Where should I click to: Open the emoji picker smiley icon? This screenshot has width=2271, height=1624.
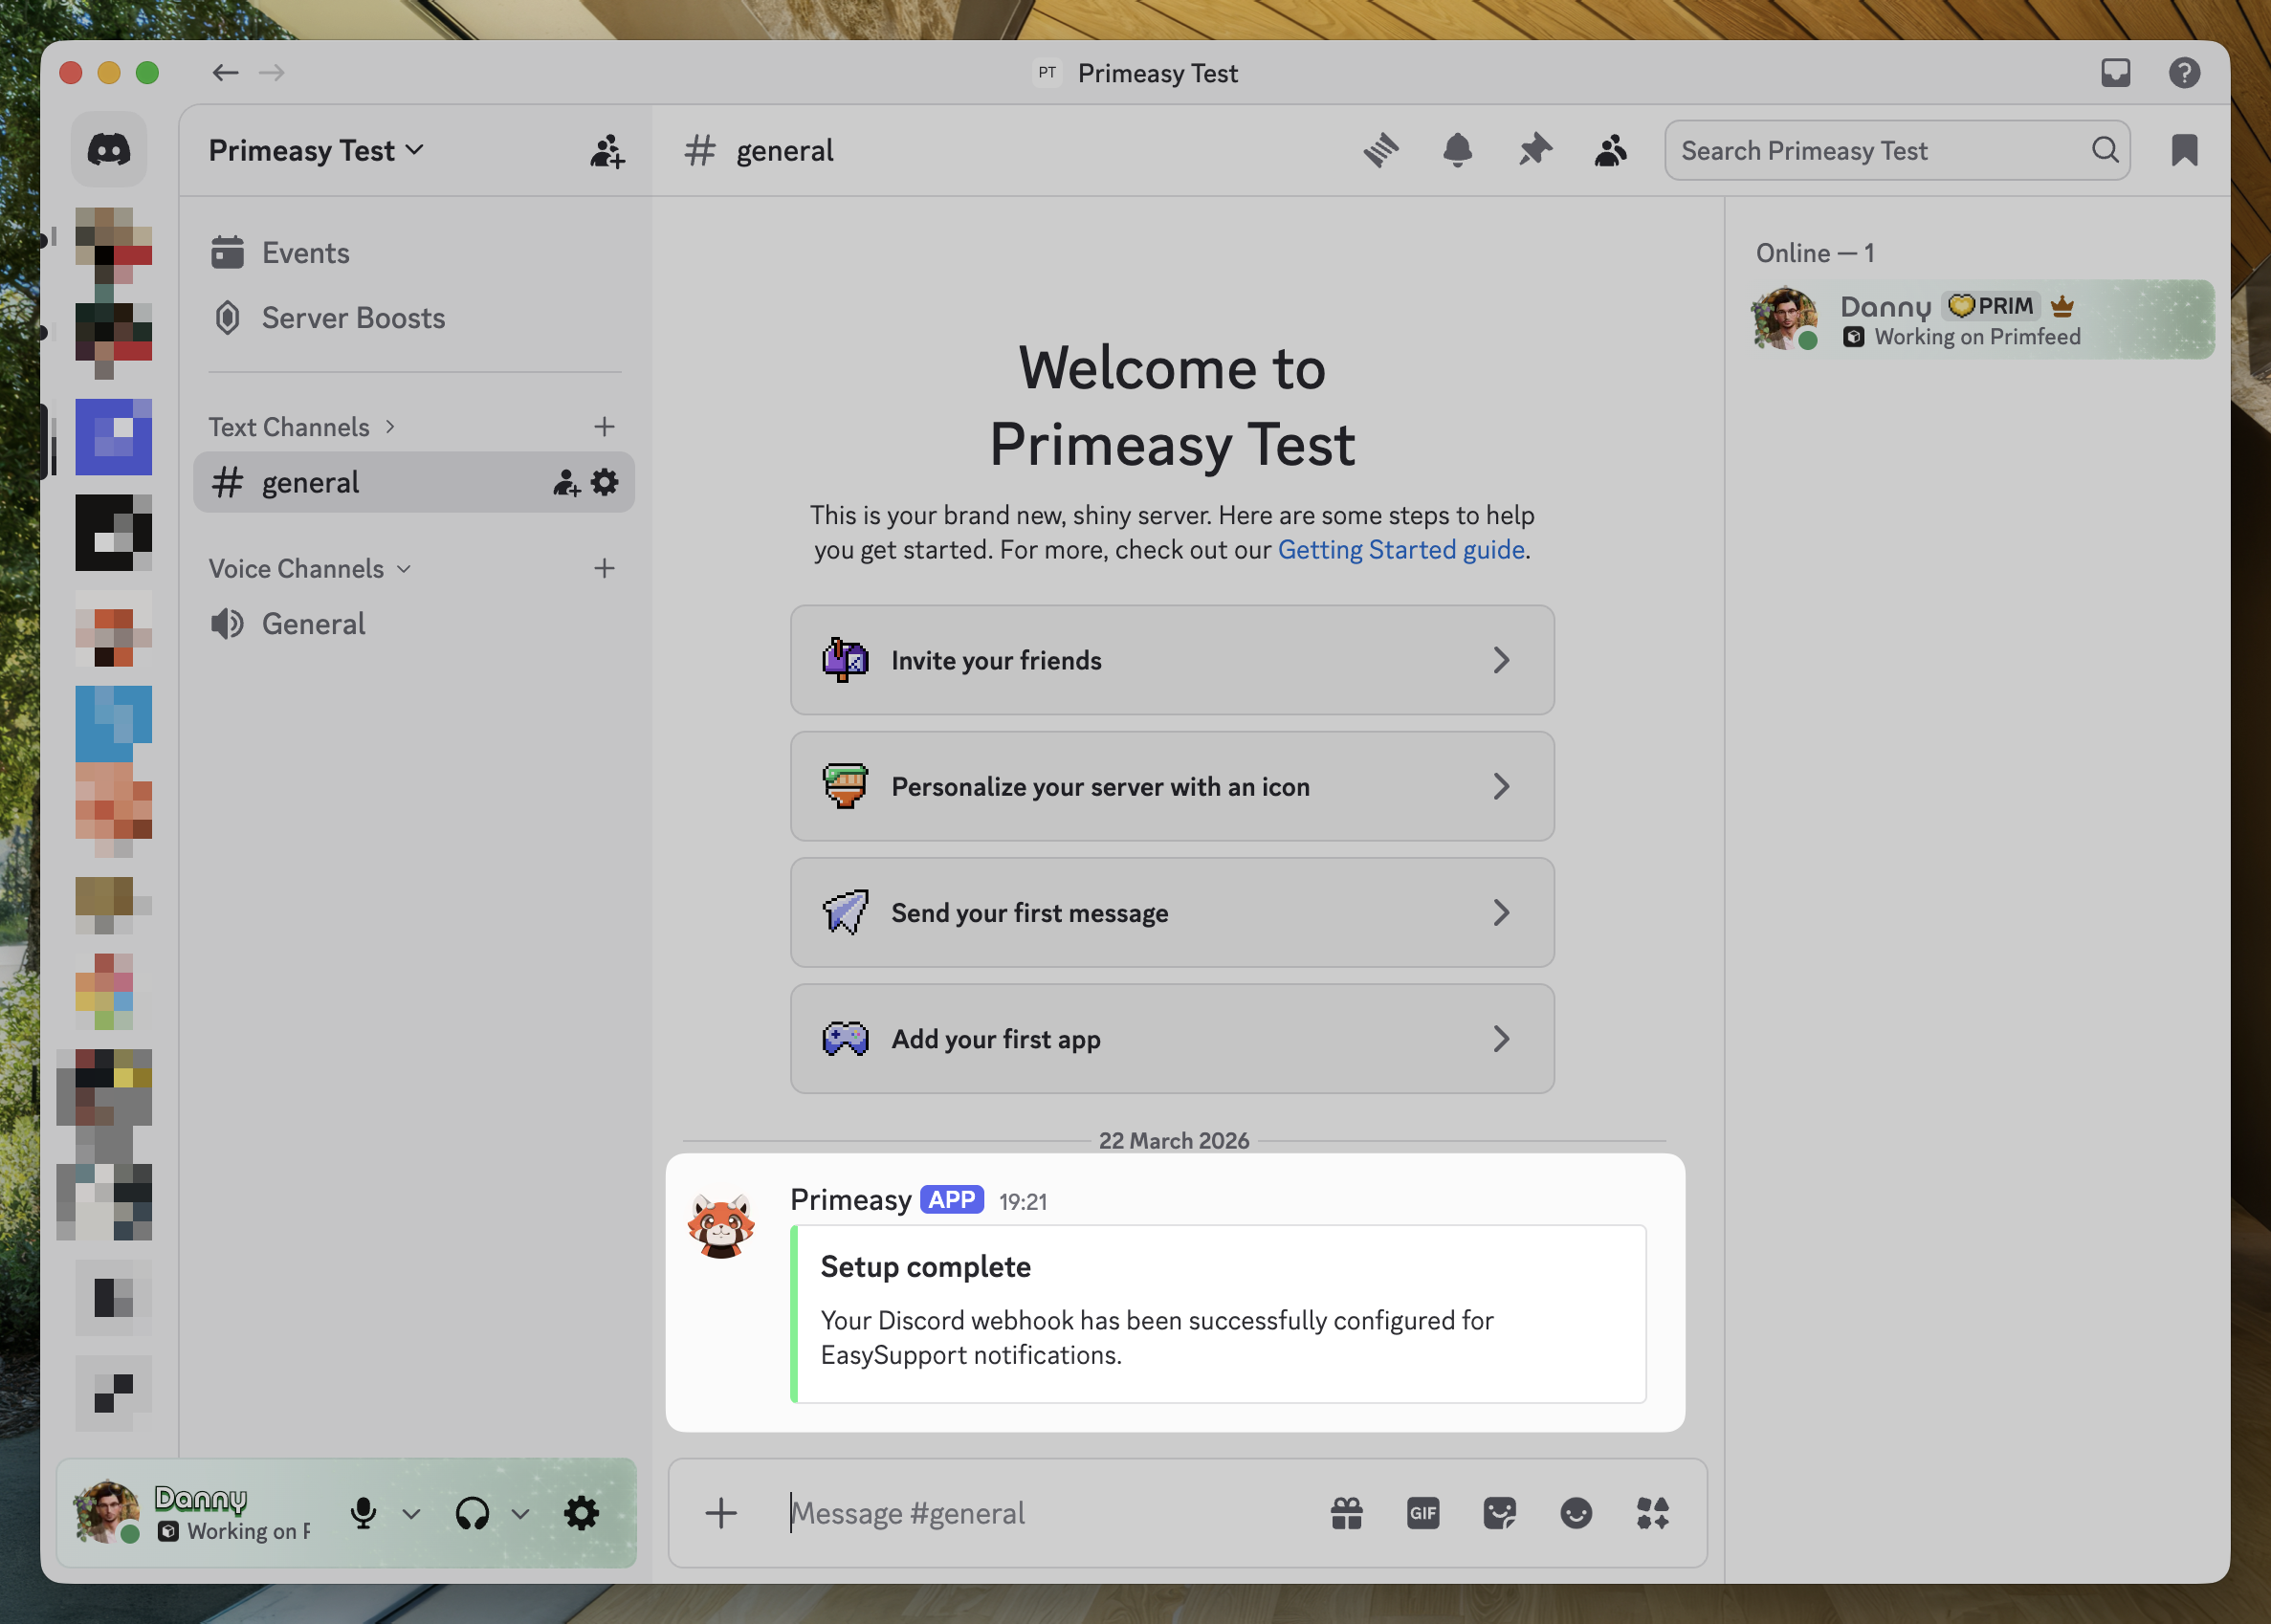[x=1576, y=1513]
